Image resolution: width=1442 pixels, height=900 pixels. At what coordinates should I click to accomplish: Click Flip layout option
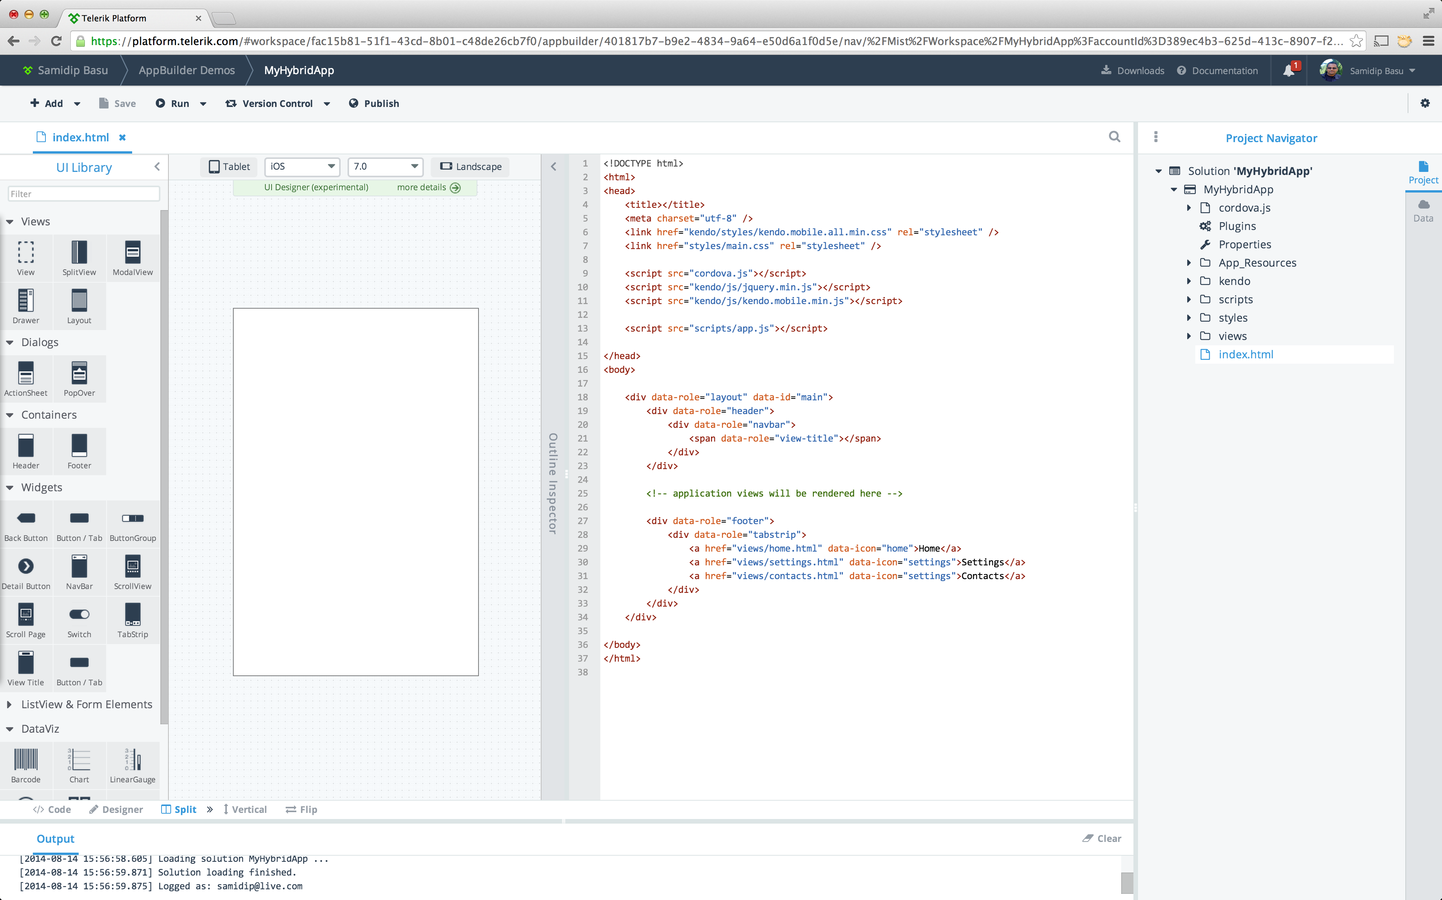click(x=301, y=810)
